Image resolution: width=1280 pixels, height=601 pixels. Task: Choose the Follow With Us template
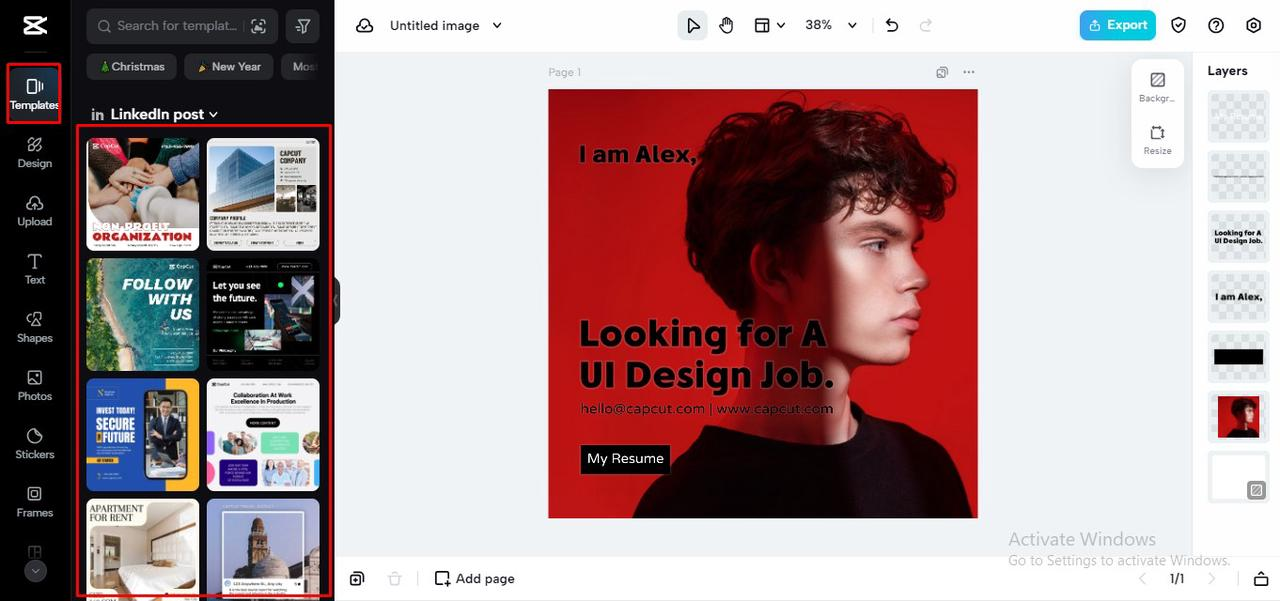pyautogui.click(x=143, y=315)
